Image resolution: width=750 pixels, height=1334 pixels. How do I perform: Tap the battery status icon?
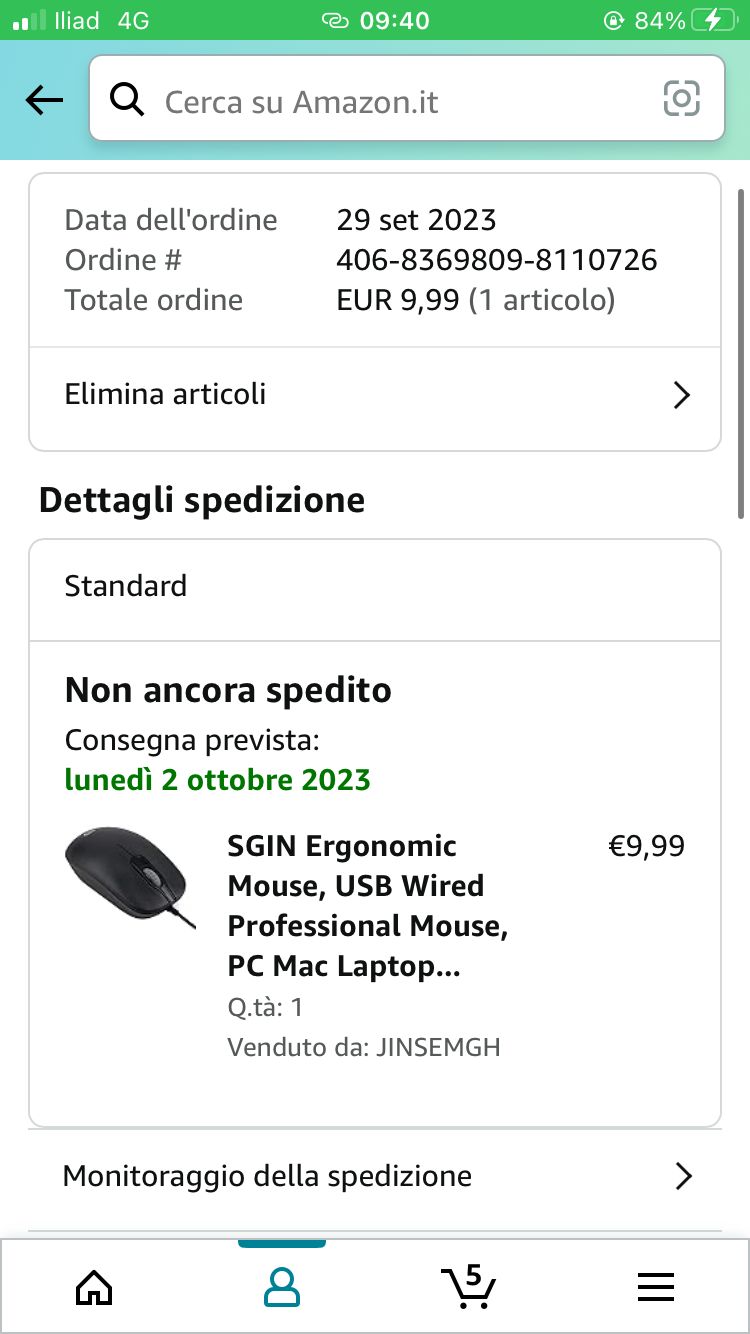710,20
